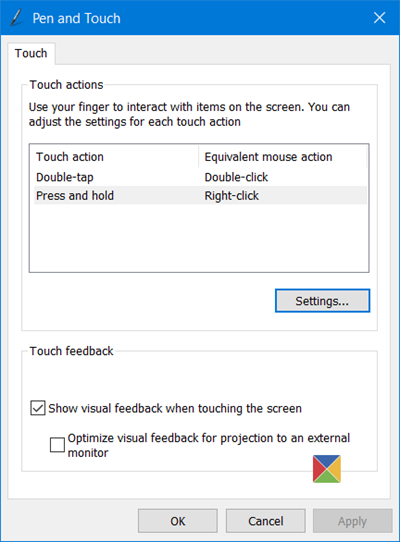Select the Press and hold row
Image resolution: width=400 pixels, height=542 pixels.
[200, 195]
